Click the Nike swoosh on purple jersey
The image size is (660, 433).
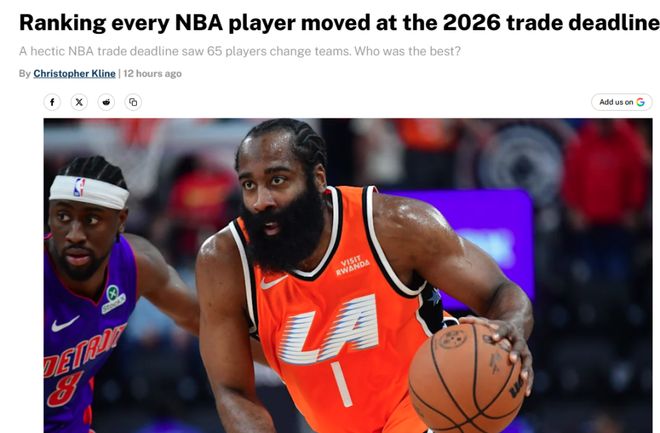[64, 324]
